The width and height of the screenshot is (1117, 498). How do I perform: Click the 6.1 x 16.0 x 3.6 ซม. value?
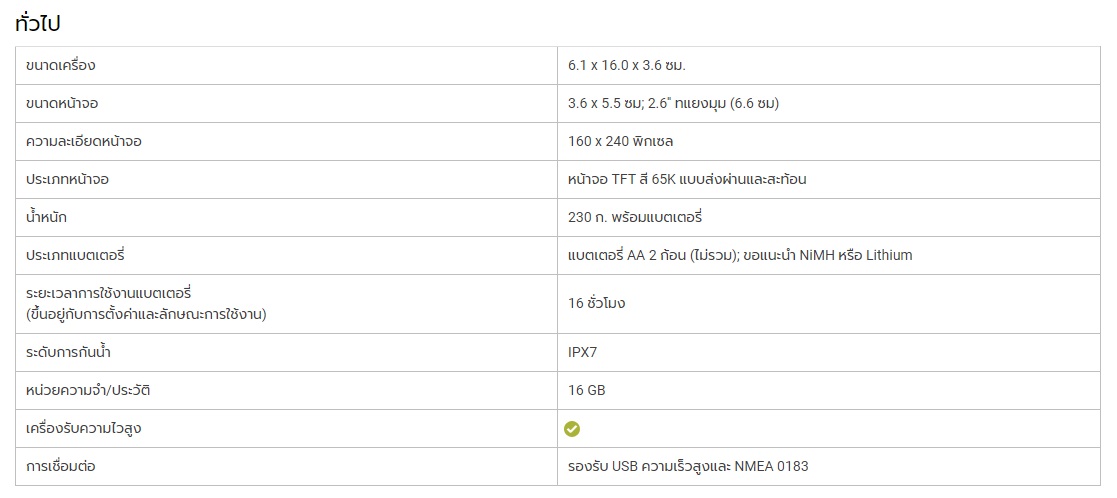tap(626, 66)
